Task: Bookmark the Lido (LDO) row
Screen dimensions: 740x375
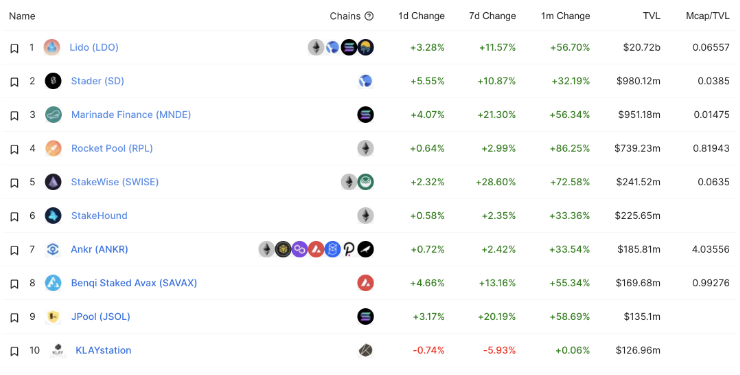Action: pos(14,48)
